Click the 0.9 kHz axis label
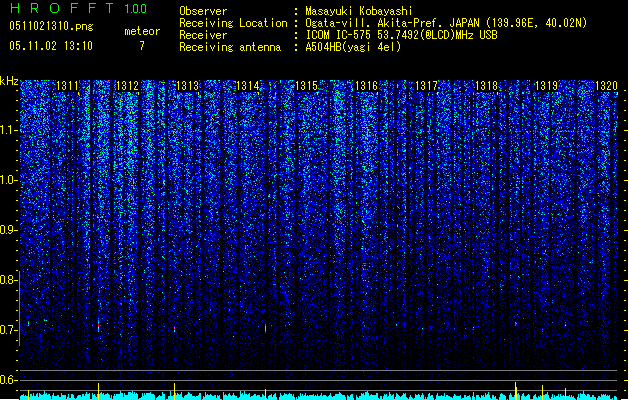The height and width of the screenshot is (400, 629). [x=8, y=230]
